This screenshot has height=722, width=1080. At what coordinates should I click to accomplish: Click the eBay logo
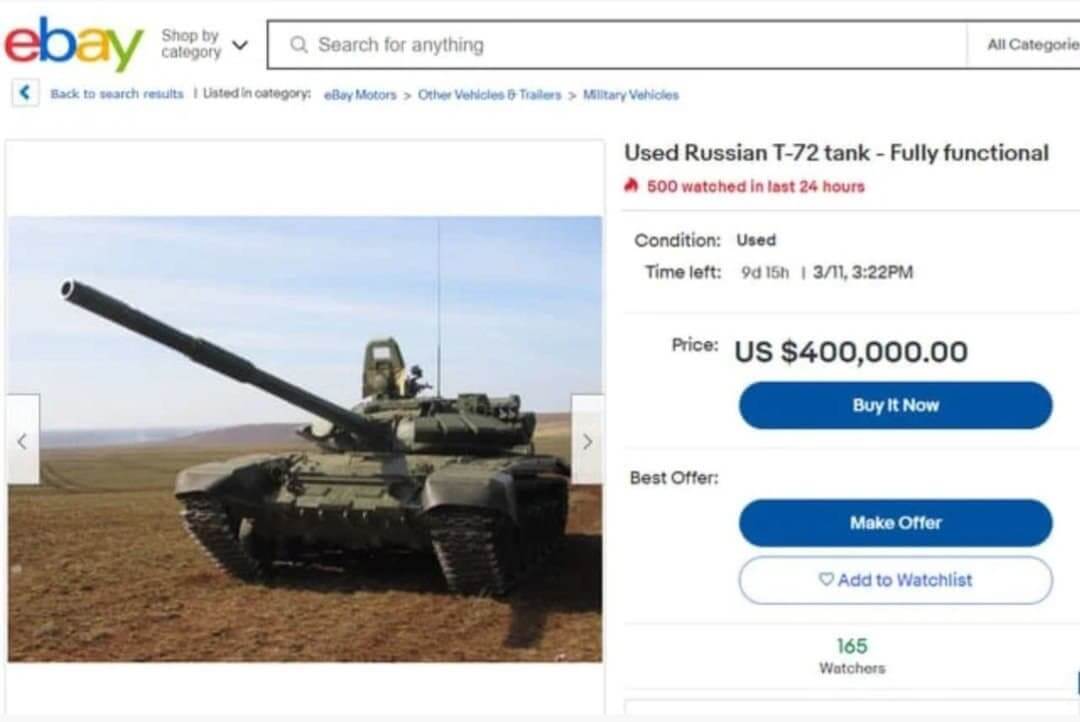pos(74,44)
